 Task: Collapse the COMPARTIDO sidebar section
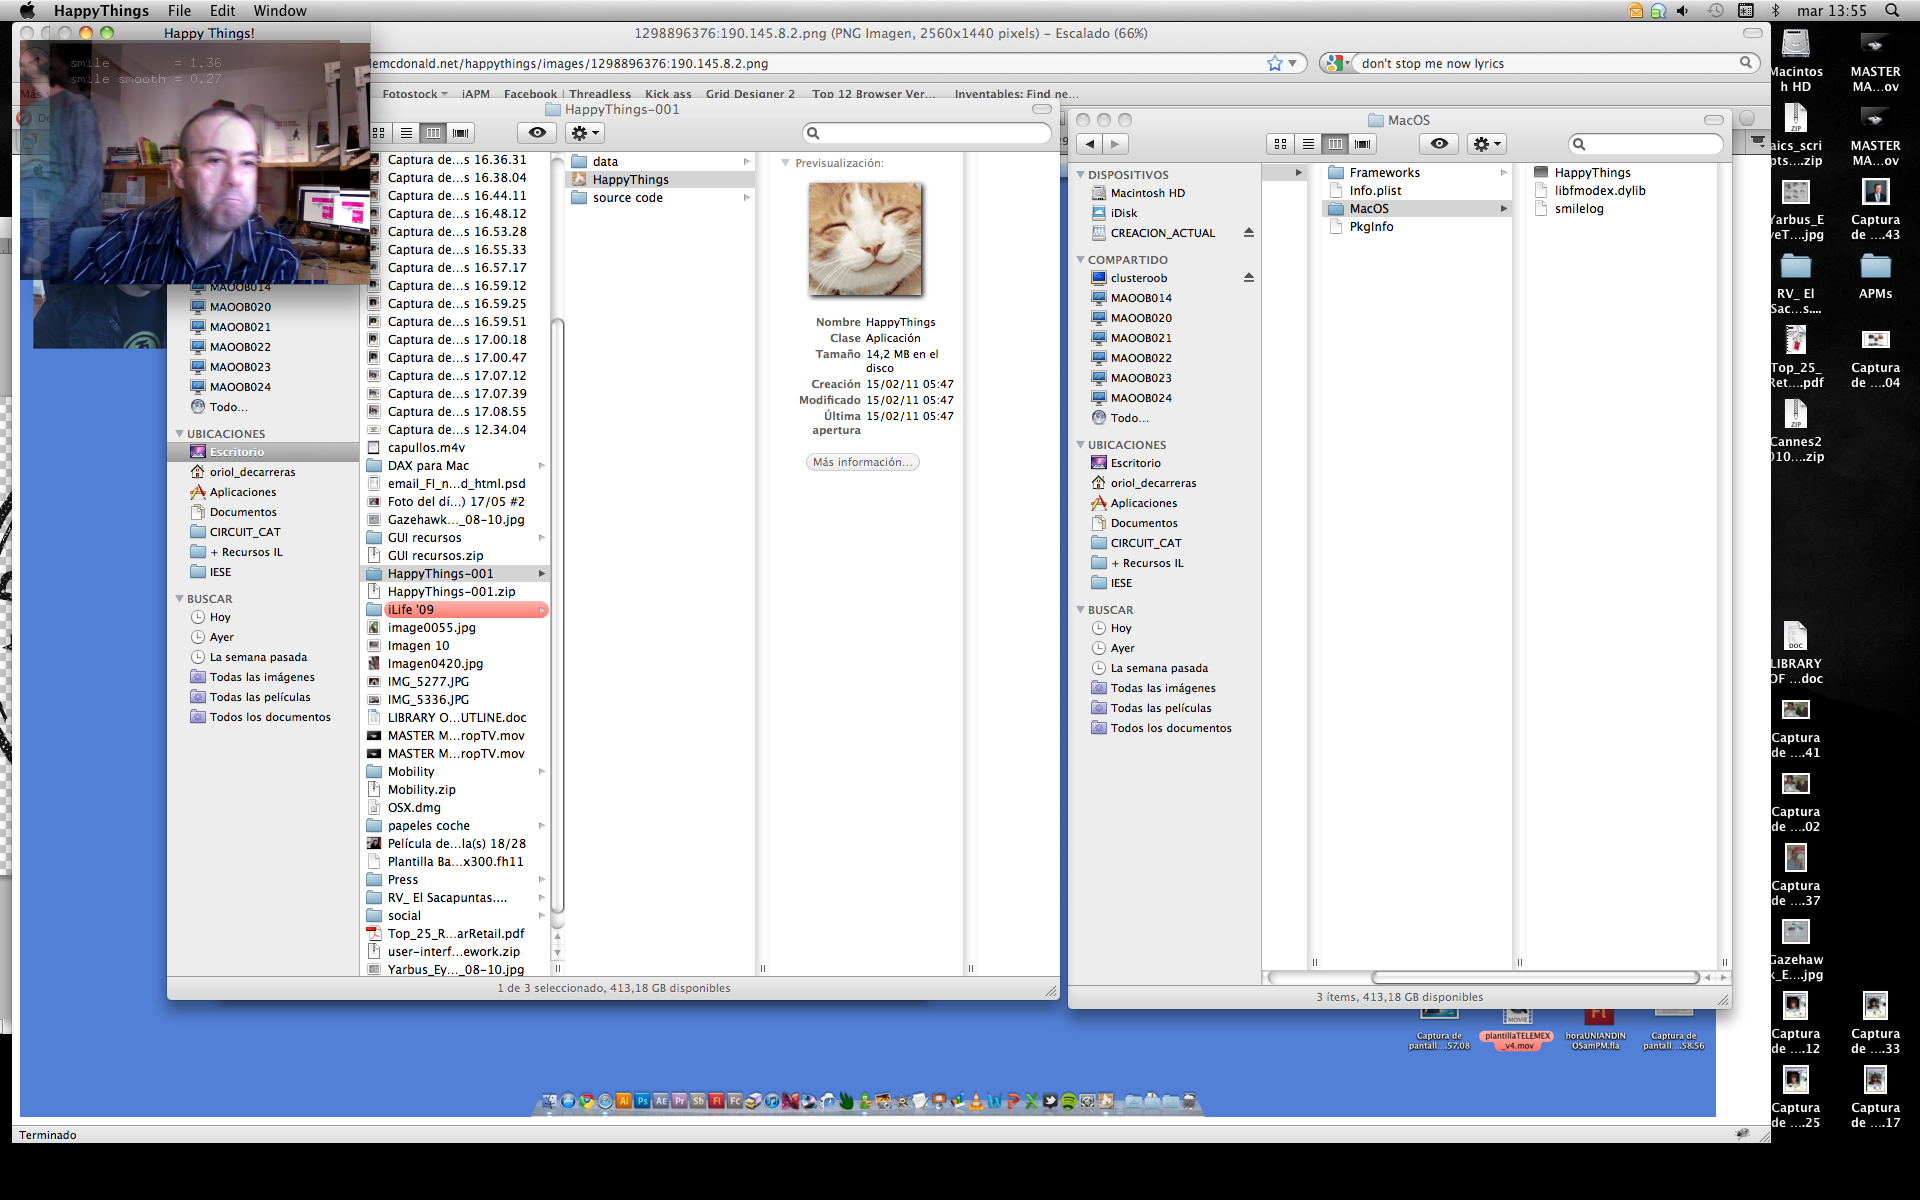(1081, 260)
